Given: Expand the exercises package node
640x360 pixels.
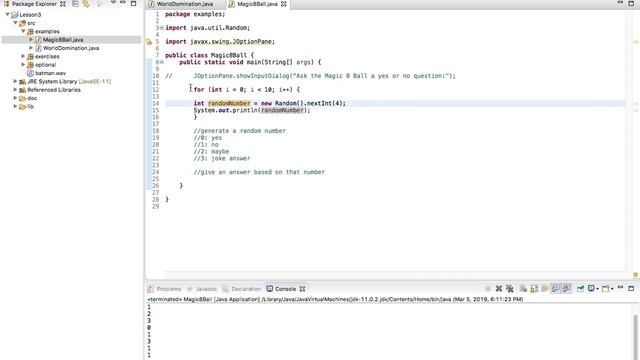Looking at the screenshot, I should pos(23,56).
